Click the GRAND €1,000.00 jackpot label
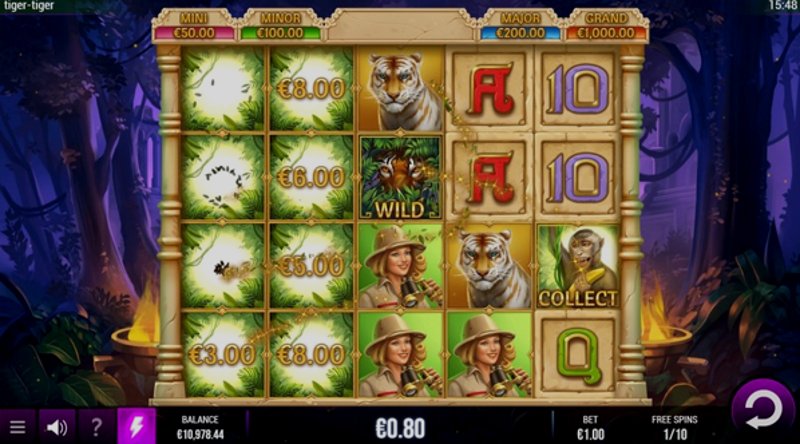The height and width of the screenshot is (444, 800). coord(606,27)
